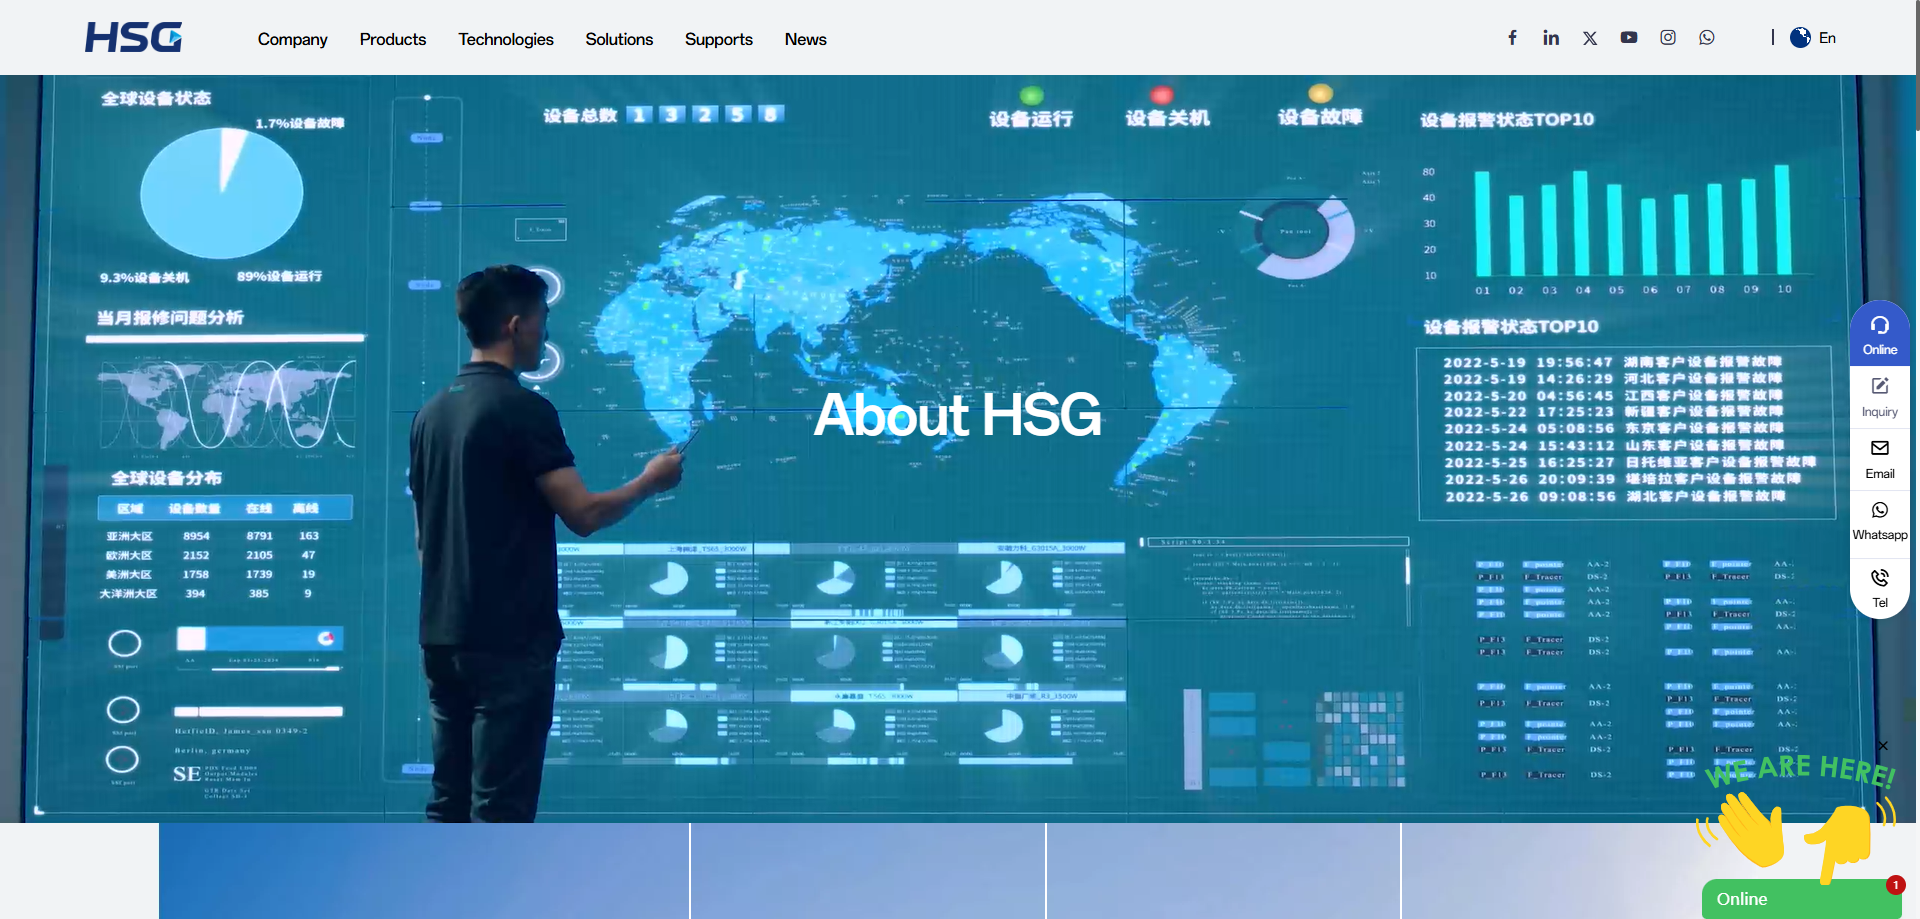Open the Supports menu item

(719, 39)
